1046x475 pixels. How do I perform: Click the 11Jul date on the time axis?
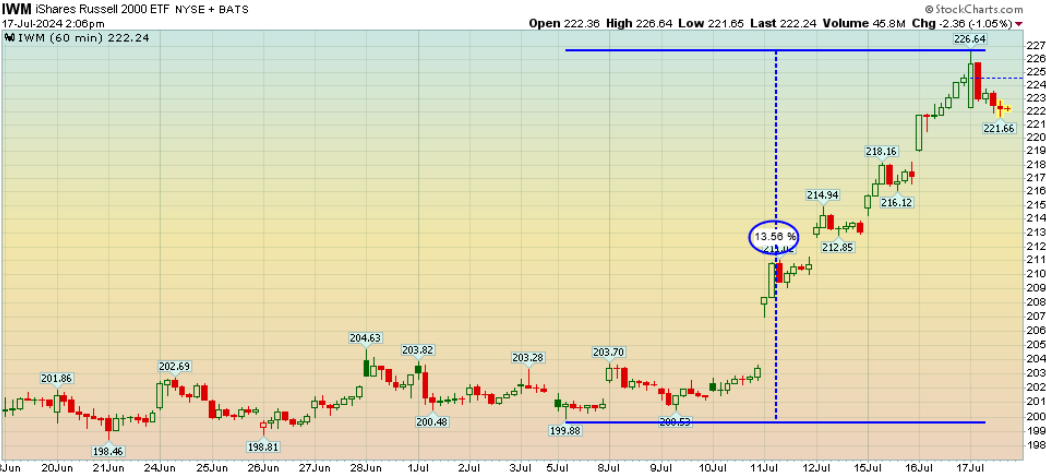click(x=765, y=467)
